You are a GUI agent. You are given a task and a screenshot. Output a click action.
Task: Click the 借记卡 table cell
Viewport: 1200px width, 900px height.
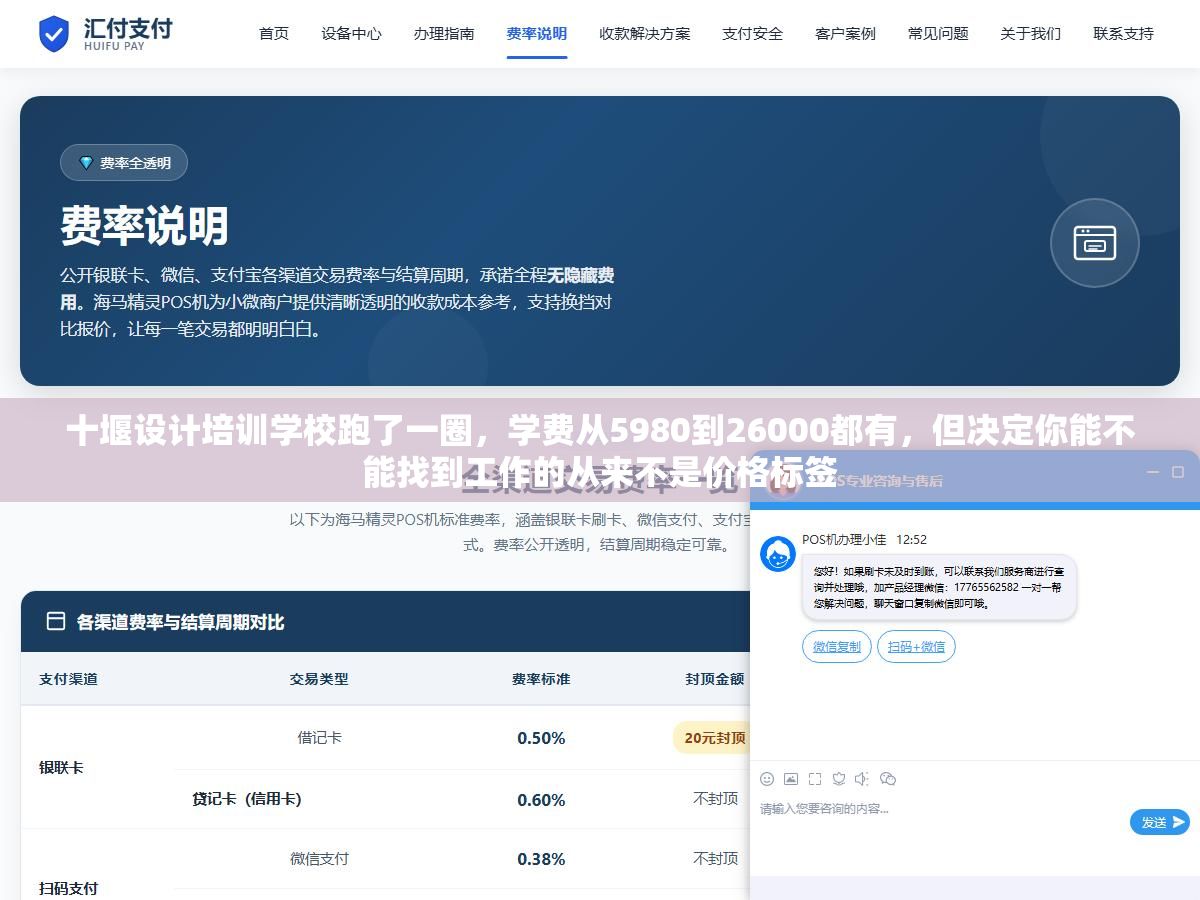tap(319, 738)
